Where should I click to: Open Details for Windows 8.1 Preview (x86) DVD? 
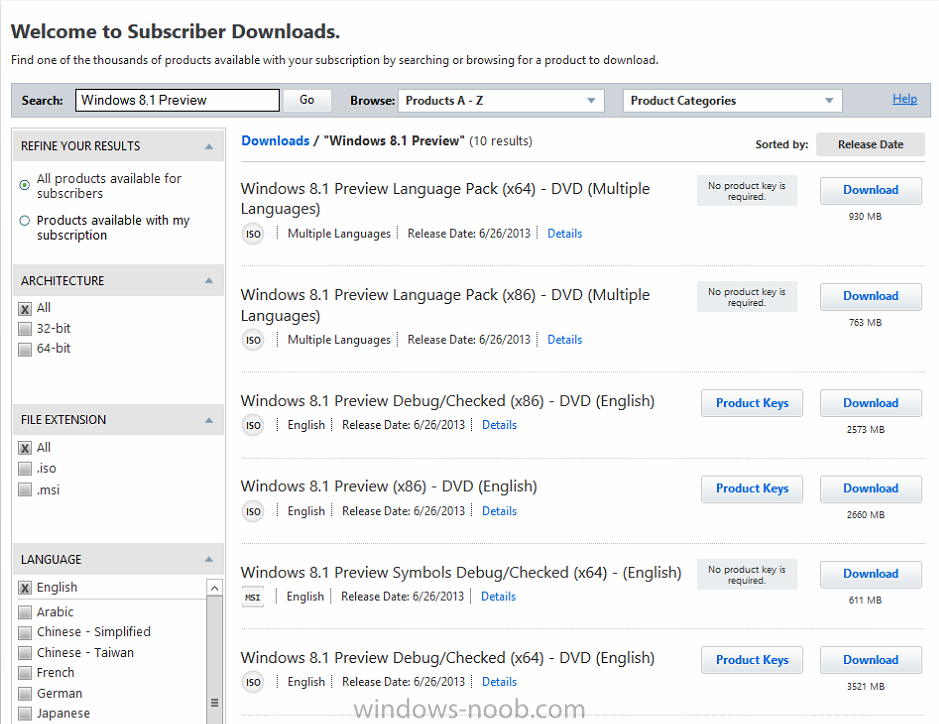(499, 511)
